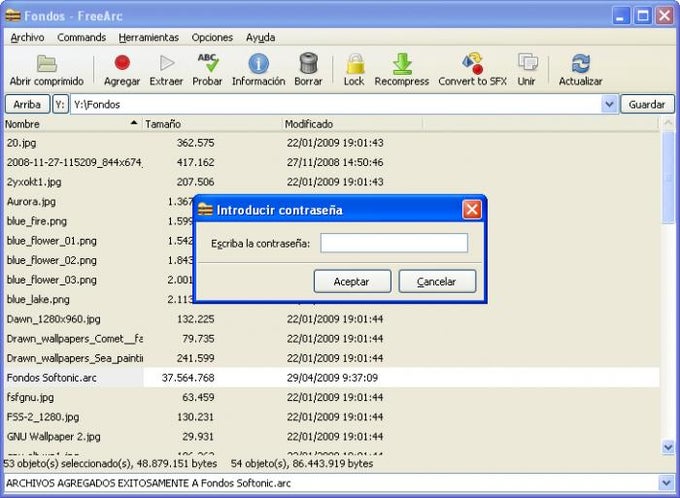Select file FSS-2_1280.jpg

click(43, 417)
